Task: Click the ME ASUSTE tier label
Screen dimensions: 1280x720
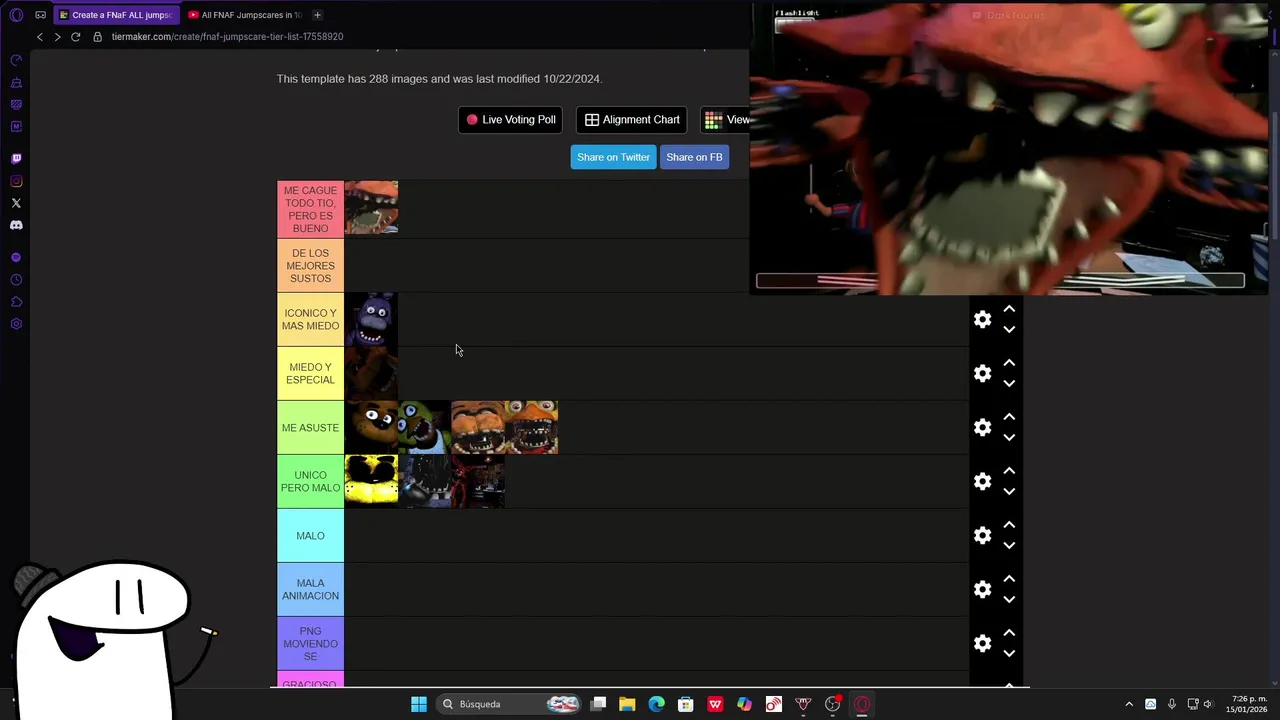Action: (x=310, y=427)
